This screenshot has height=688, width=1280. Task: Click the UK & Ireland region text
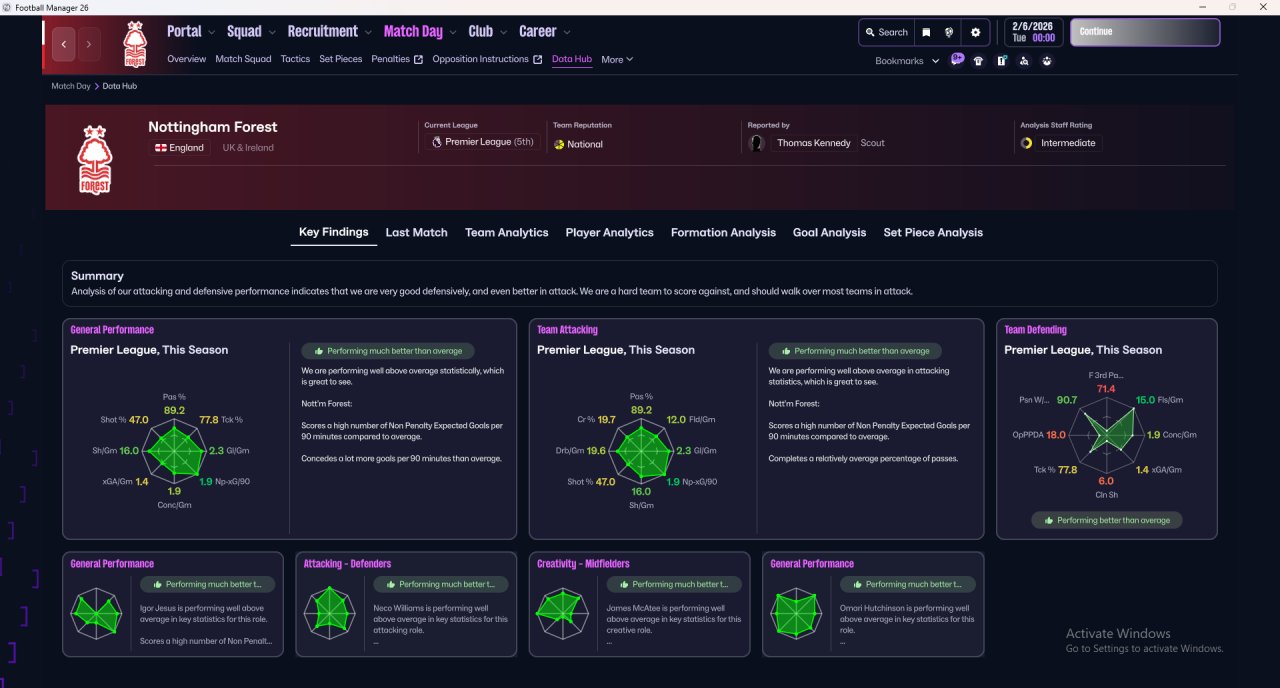point(248,148)
